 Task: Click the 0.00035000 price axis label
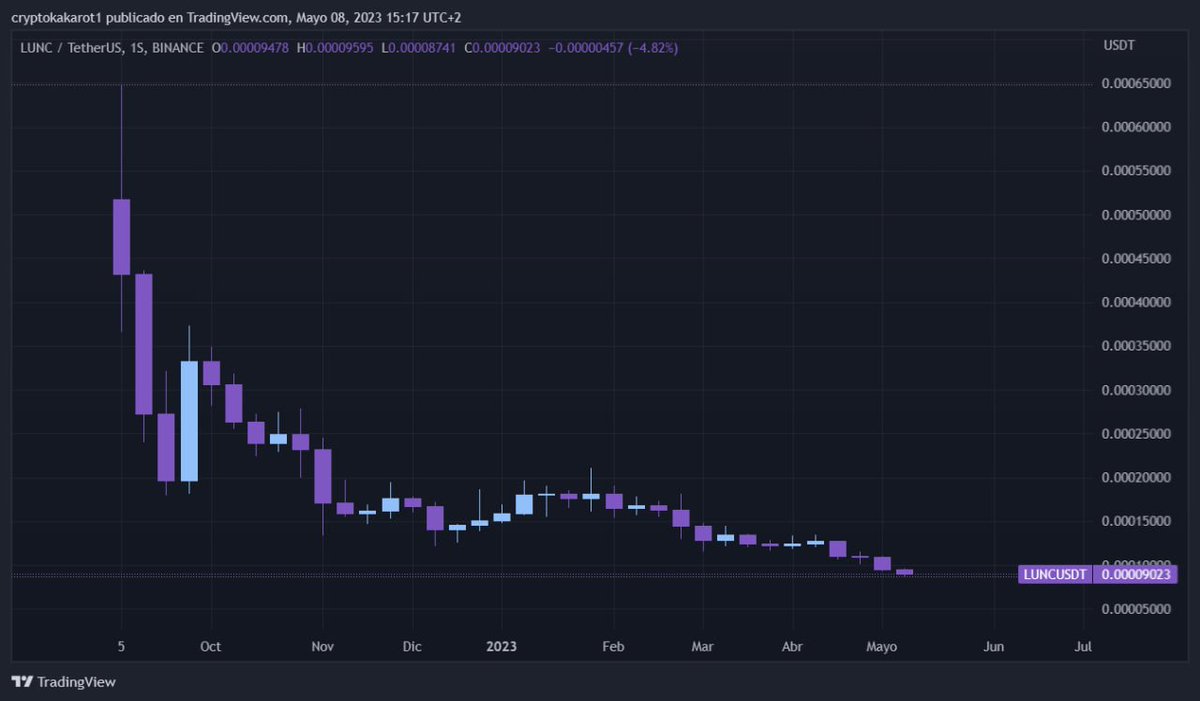click(x=1137, y=346)
